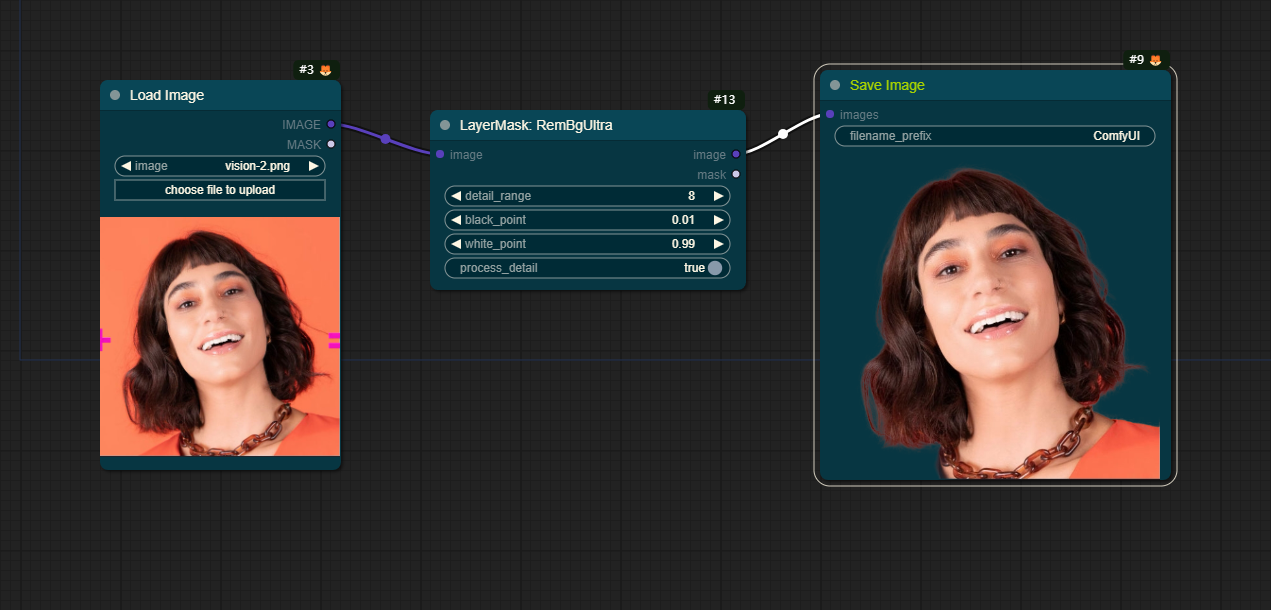This screenshot has height=610, width=1271.
Task: Click the black_point value slider field
Action: tap(587, 220)
